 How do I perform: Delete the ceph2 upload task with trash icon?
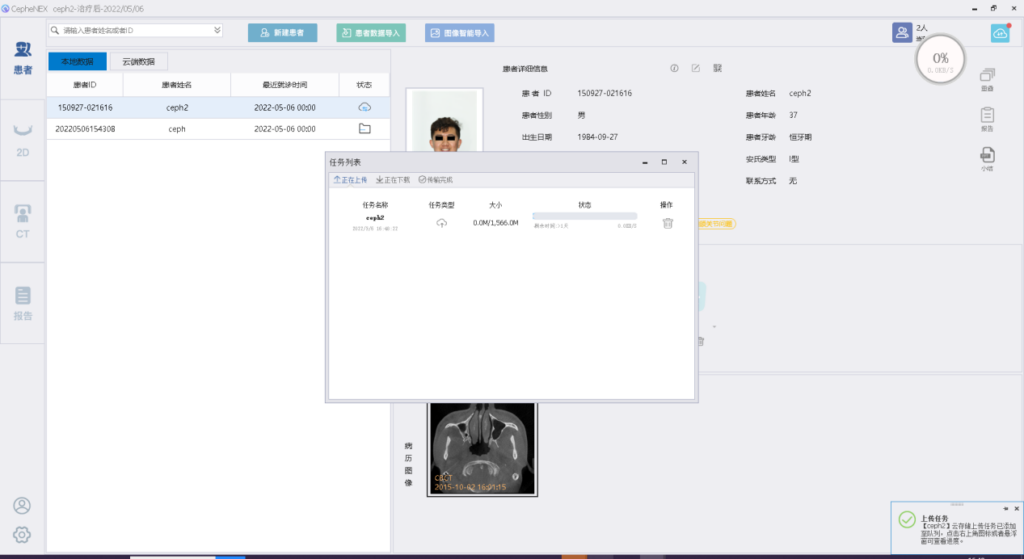point(667,223)
